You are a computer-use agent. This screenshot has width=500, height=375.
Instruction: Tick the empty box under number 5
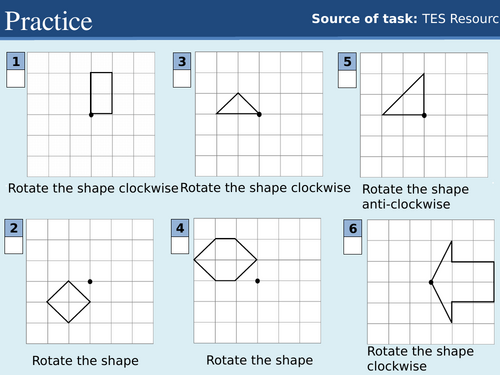pos(347,79)
